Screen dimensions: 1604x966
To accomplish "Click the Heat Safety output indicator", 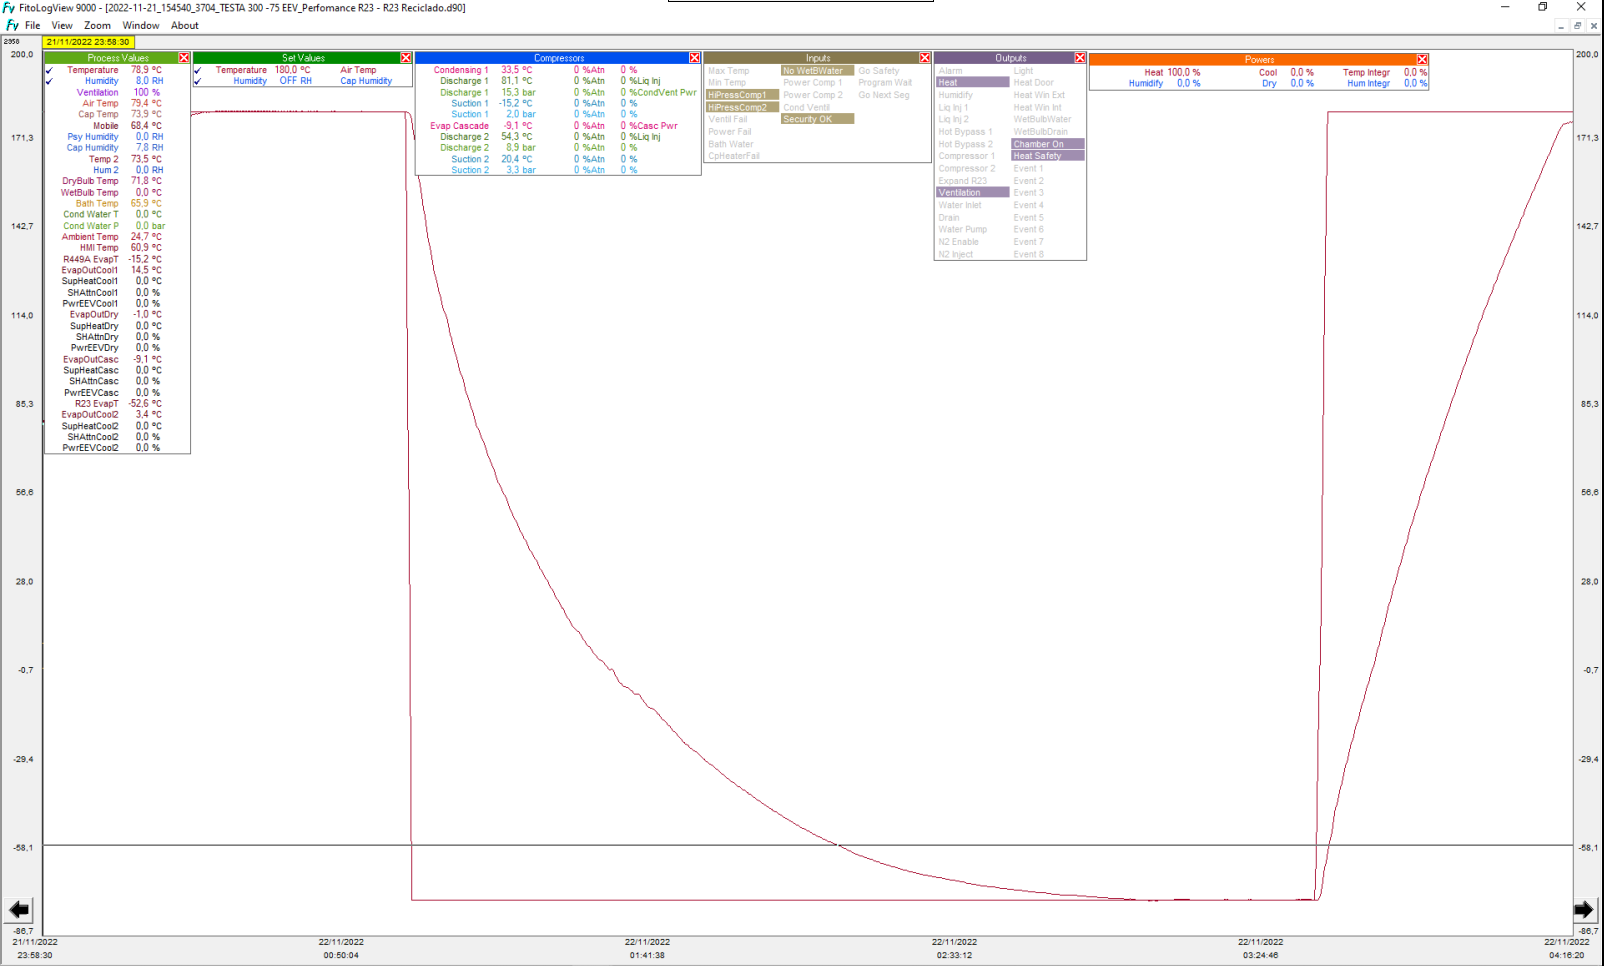I will (x=1048, y=156).
